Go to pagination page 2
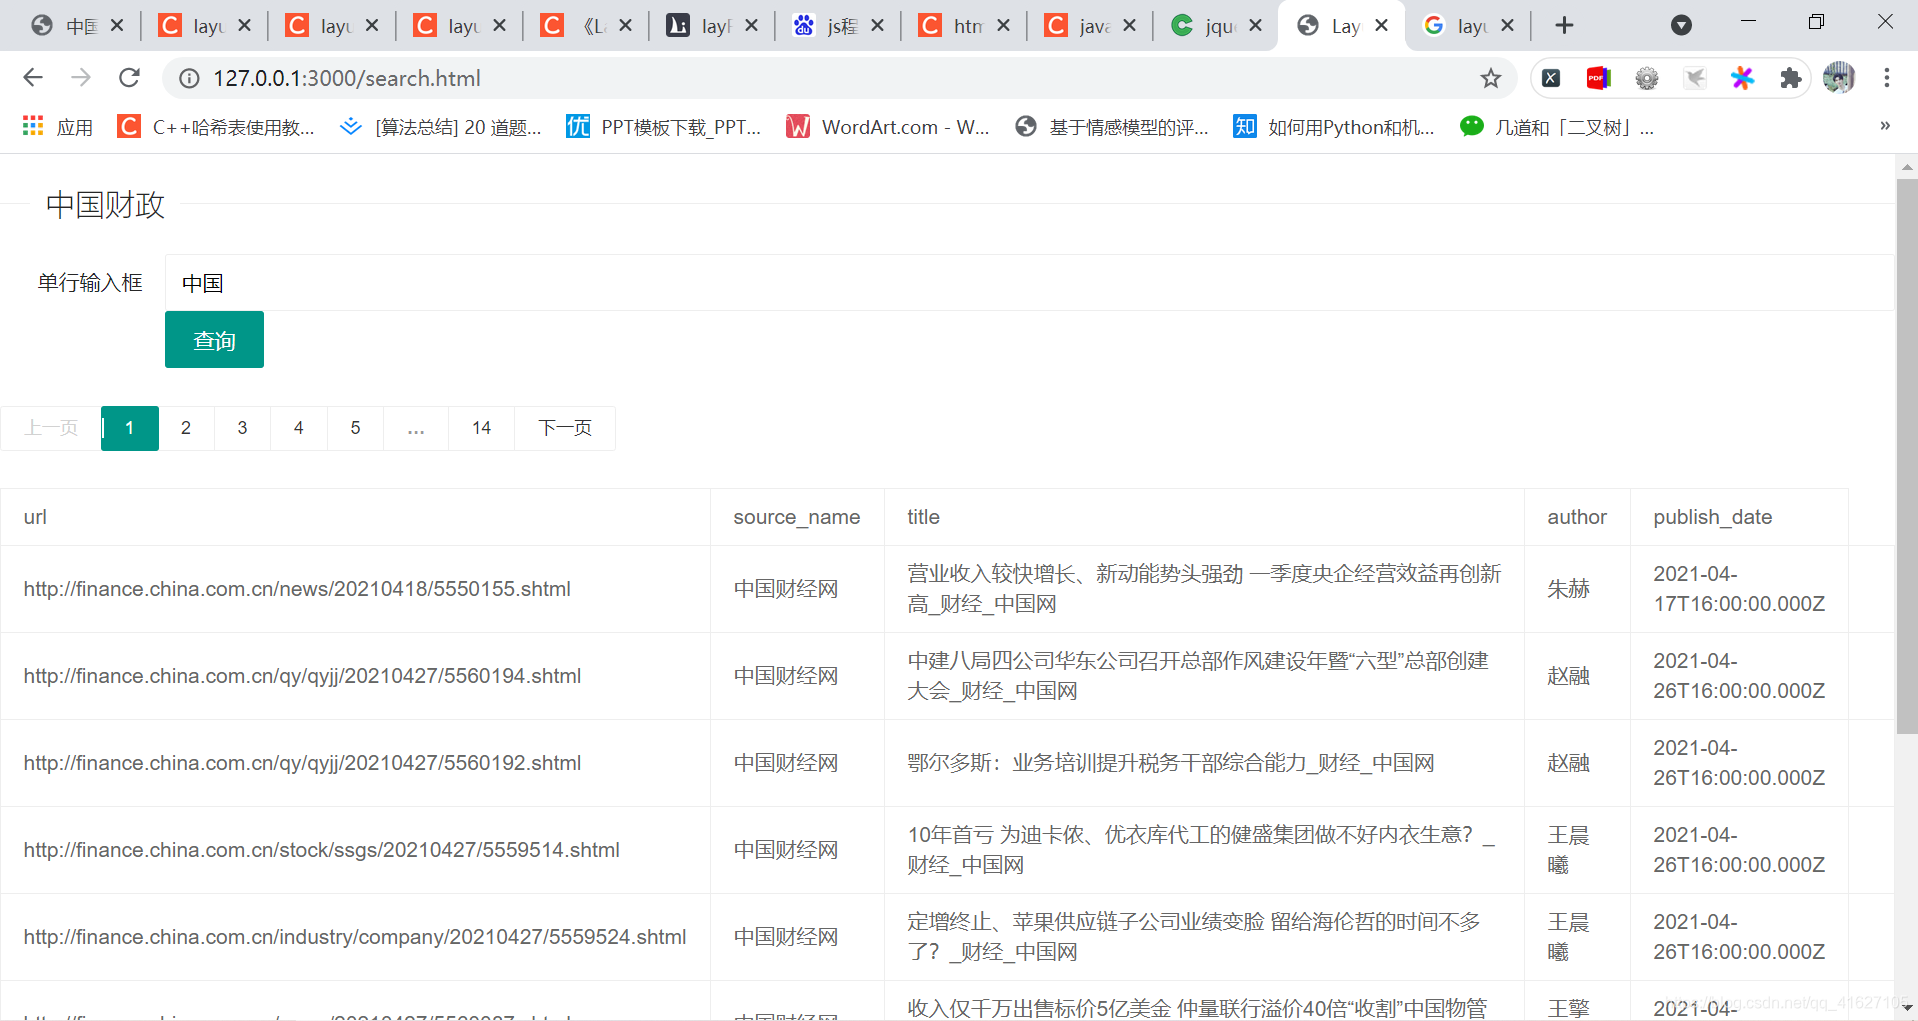Viewport: 1918px width, 1021px height. click(x=186, y=428)
